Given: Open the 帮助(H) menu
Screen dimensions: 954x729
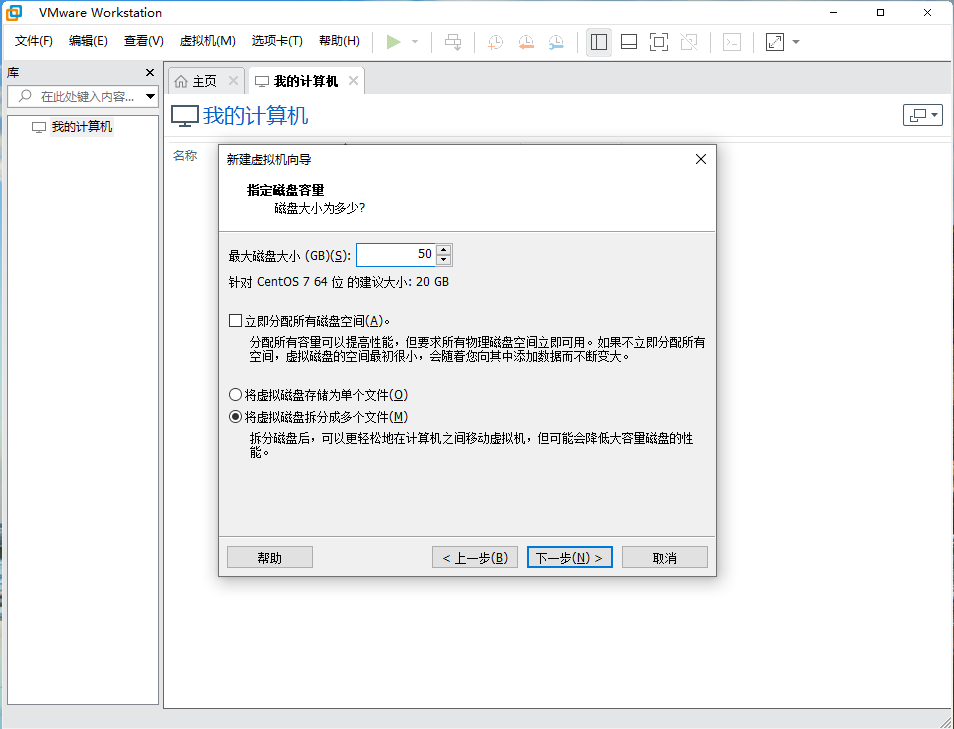Looking at the screenshot, I should tap(339, 41).
